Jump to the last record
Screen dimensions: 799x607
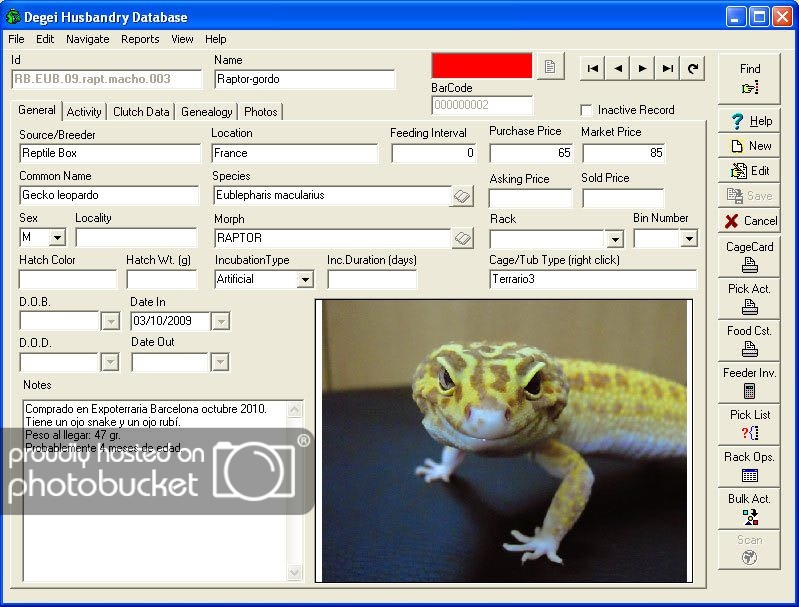pos(668,68)
